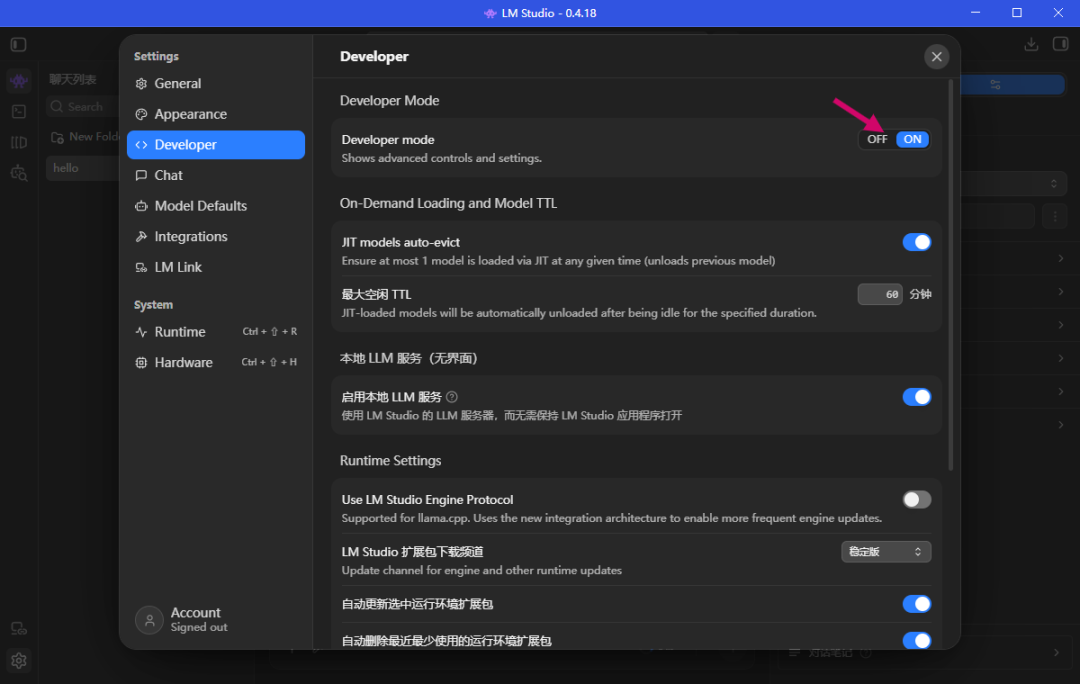Click the robot icon beside Model Defaults
The width and height of the screenshot is (1080, 684).
click(x=141, y=206)
